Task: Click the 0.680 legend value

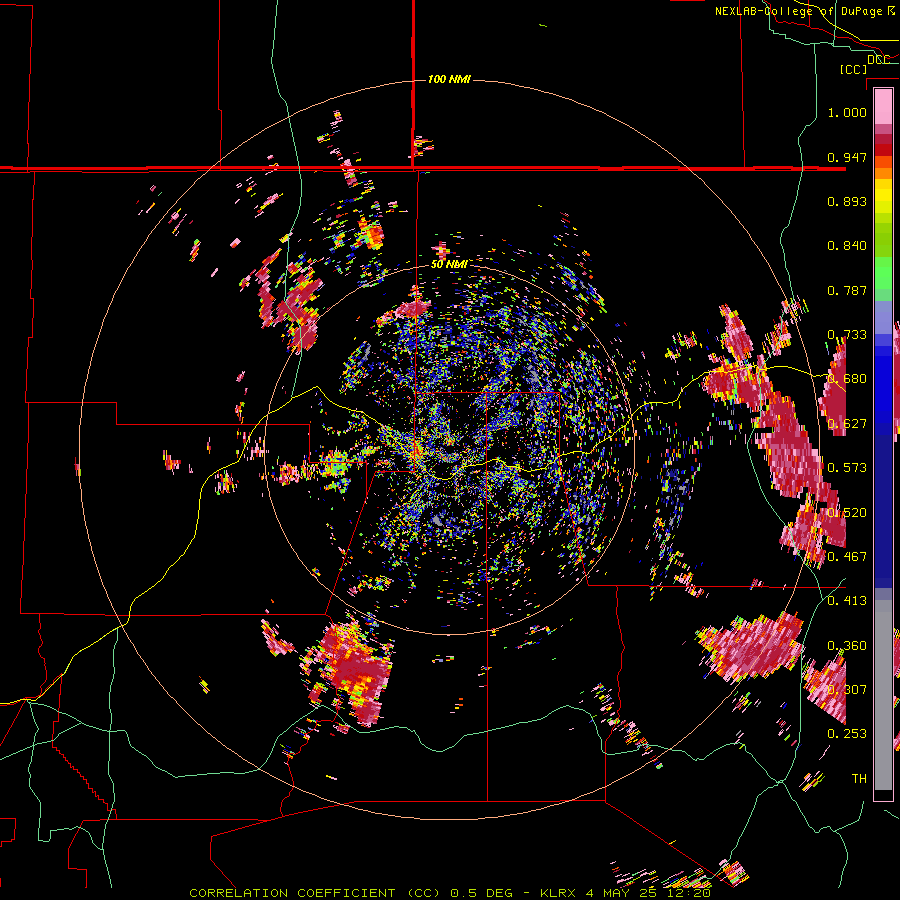Action: pyautogui.click(x=847, y=379)
